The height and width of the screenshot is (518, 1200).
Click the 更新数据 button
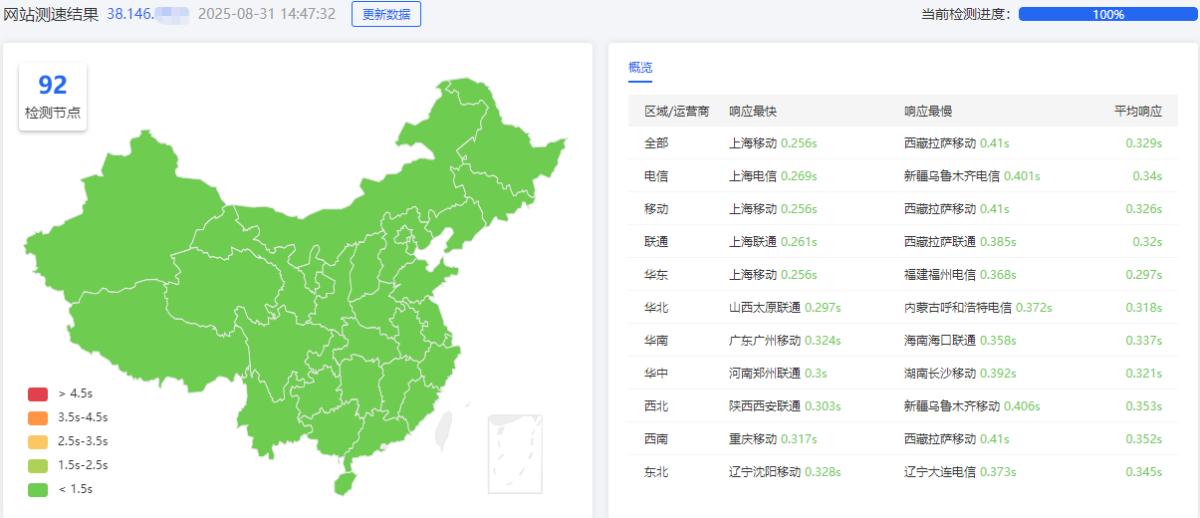(386, 14)
